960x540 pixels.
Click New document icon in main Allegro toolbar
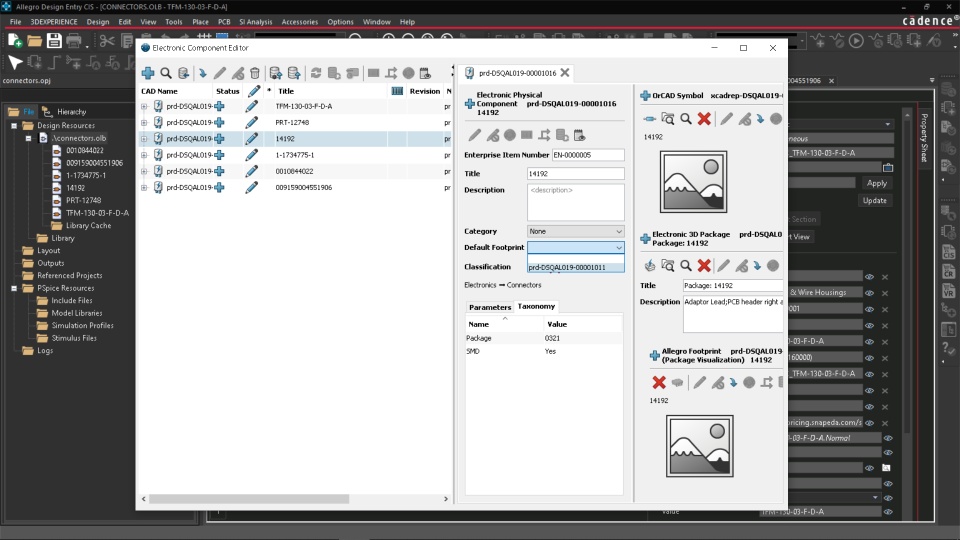click(x=15, y=41)
